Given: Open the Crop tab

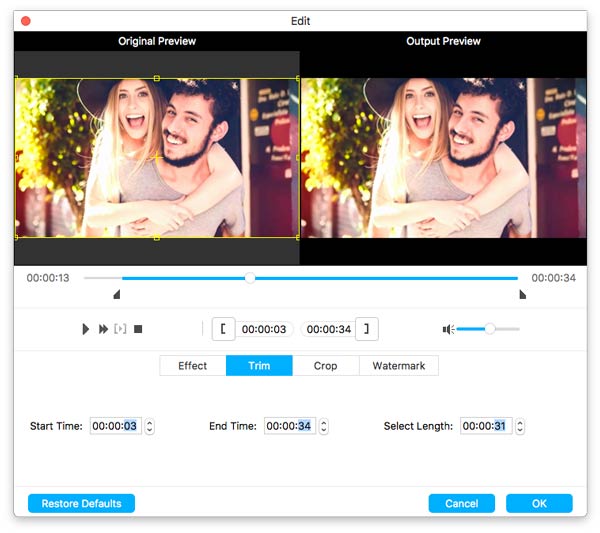Looking at the screenshot, I should click(x=325, y=366).
